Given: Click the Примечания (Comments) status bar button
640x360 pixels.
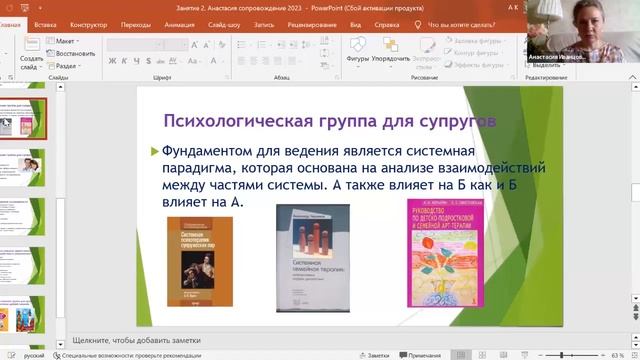Looking at the screenshot, I should point(420,356).
